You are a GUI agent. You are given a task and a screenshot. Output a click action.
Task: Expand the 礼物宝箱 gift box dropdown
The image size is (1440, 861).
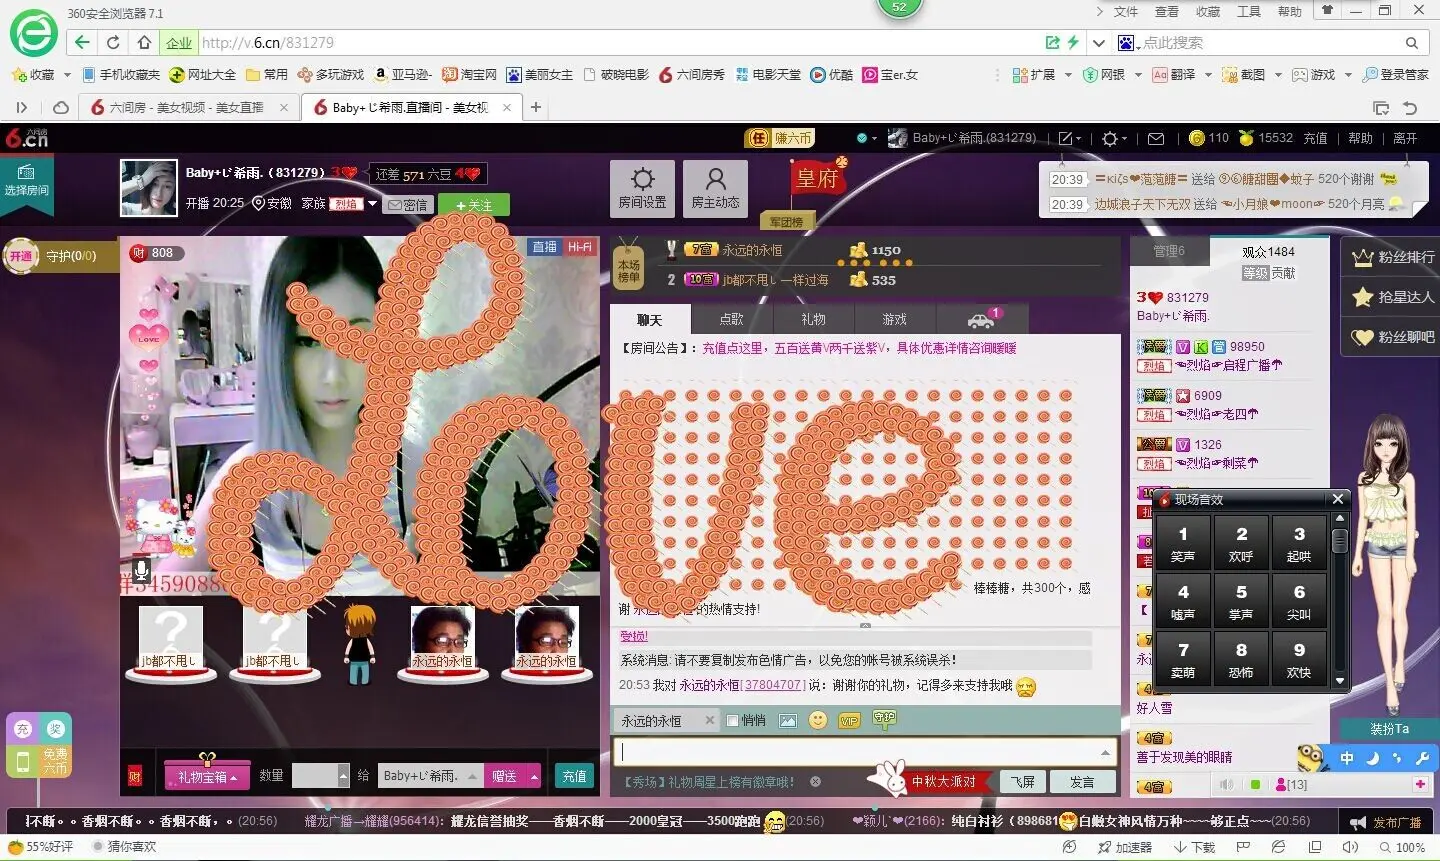coord(207,776)
